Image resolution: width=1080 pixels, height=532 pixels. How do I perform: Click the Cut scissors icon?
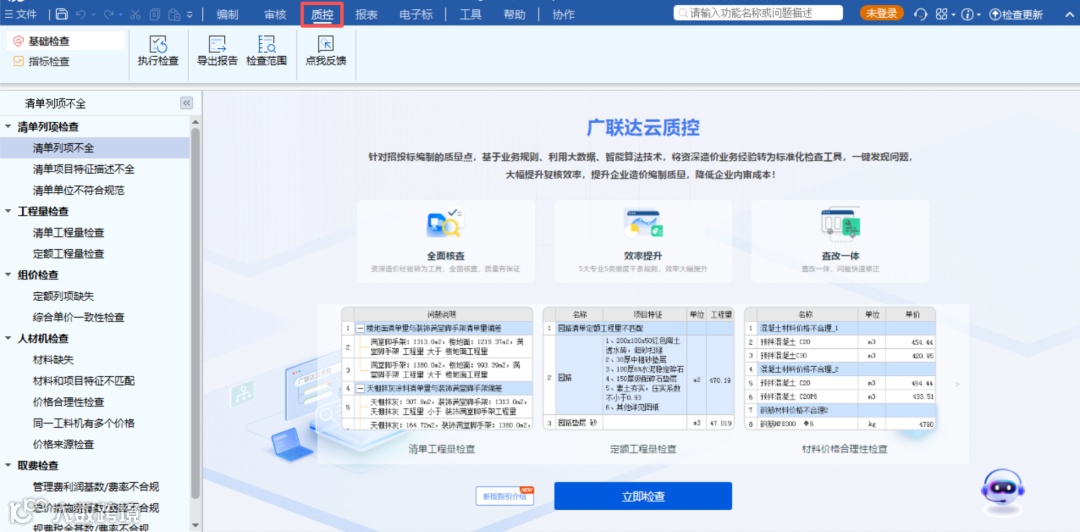point(135,14)
